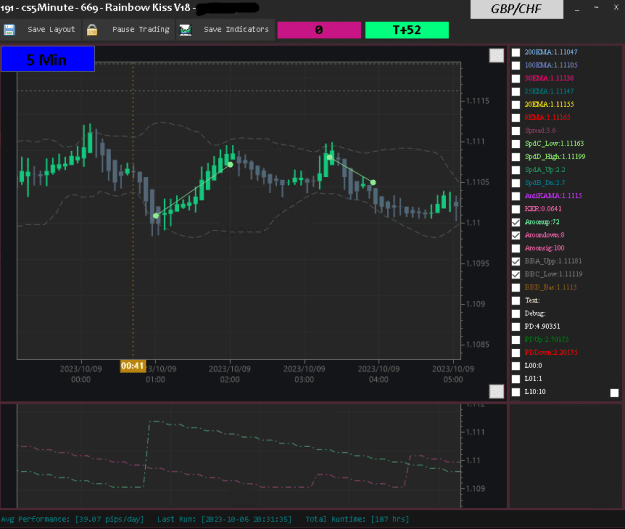Tick the PD:4.90351 checkbox
The image size is (625, 529).
[x=516, y=326]
